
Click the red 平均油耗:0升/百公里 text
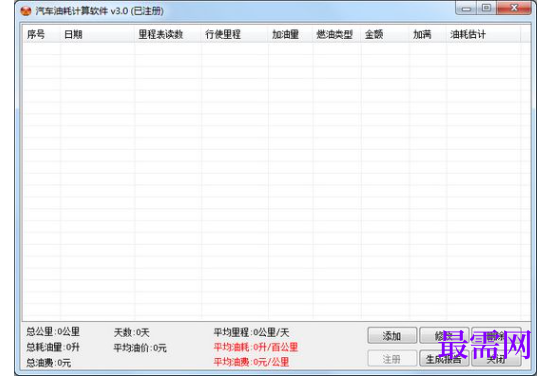(x=256, y=347)
